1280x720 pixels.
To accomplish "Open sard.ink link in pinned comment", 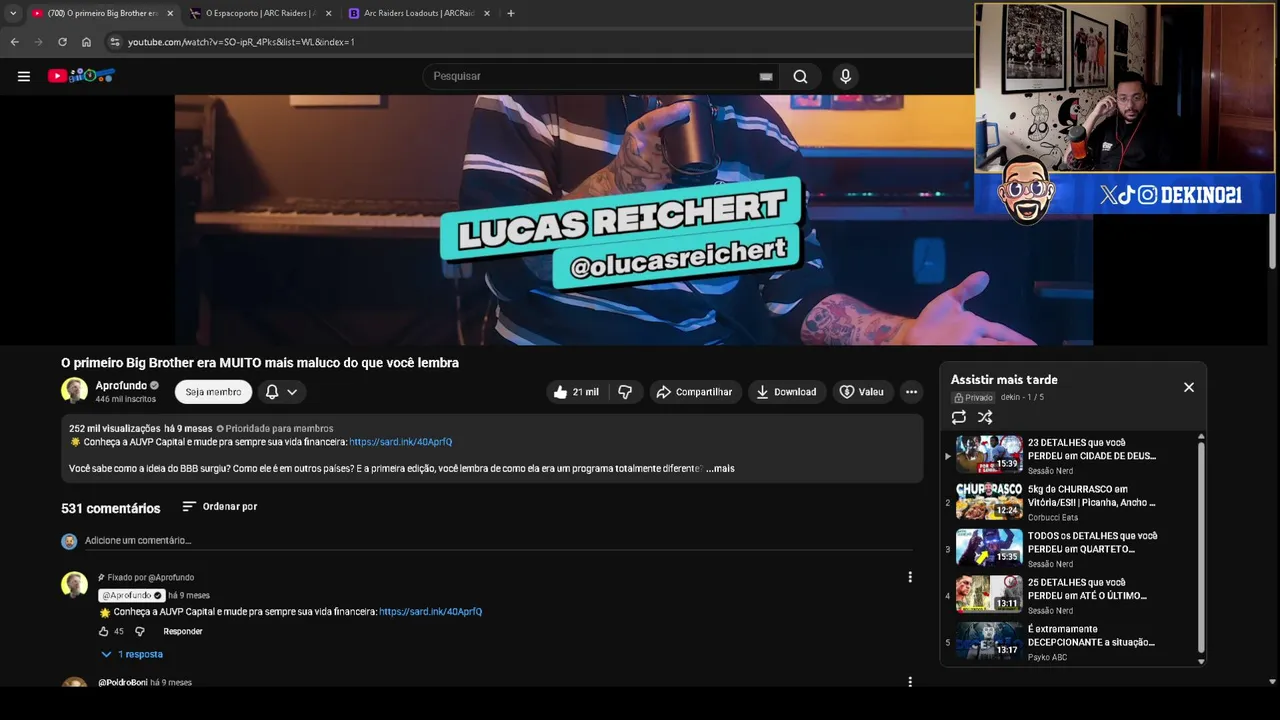I will 430,612.
